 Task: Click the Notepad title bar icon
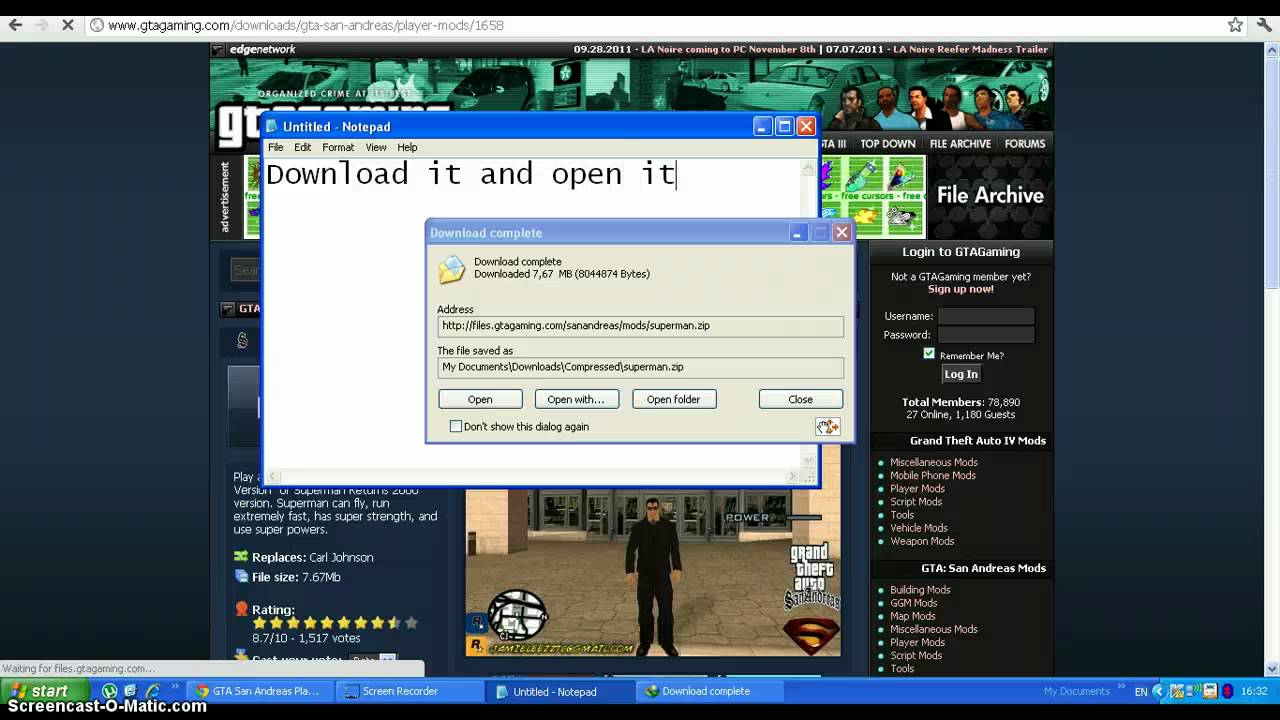(x=271, y=127)
